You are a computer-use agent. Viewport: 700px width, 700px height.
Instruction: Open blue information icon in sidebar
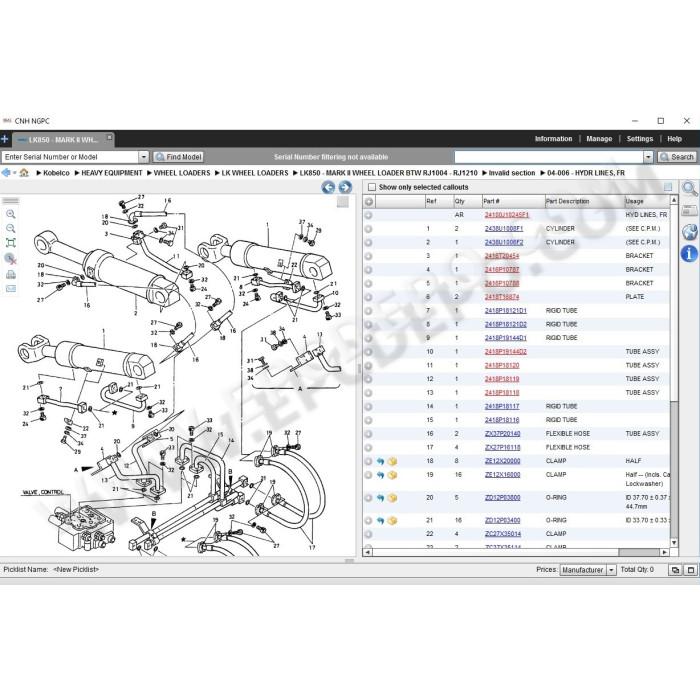point(689,254)
